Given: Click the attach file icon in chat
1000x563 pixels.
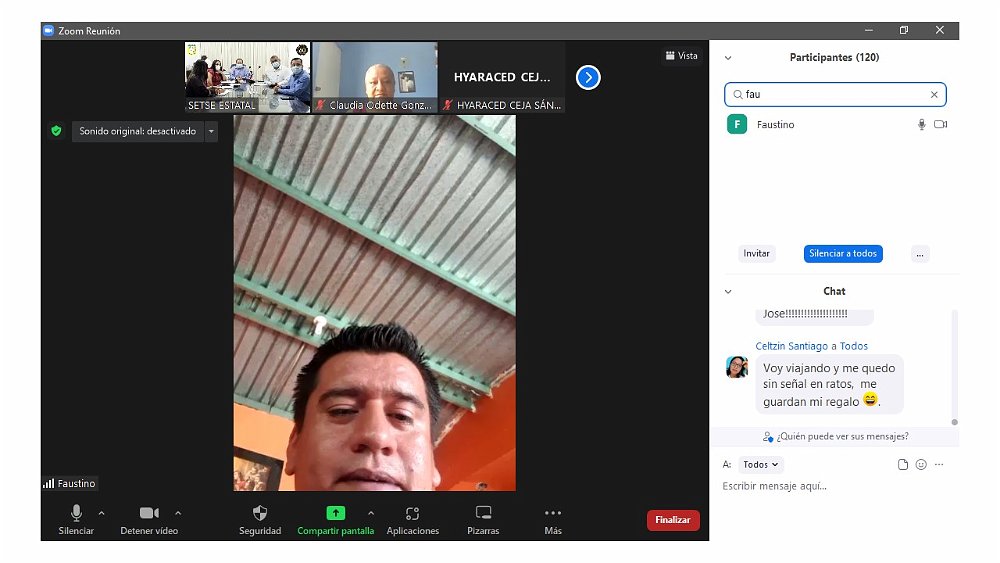Looking at the screenshot, I should [x=903, y=465].
